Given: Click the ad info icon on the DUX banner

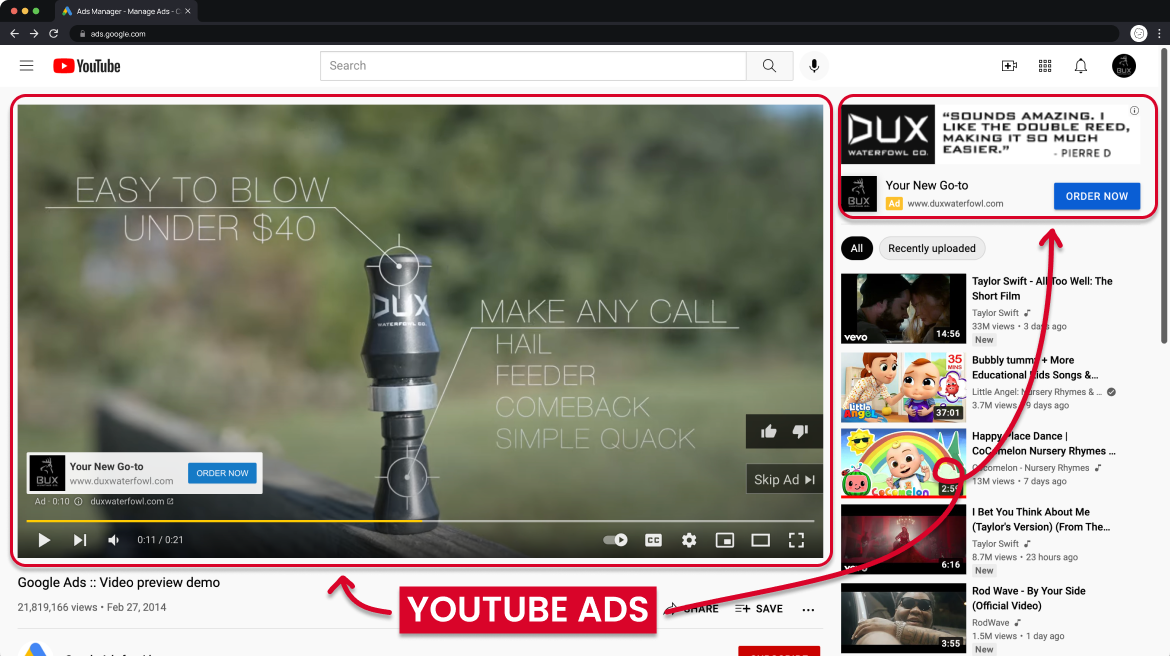Looking at the screenshot, I should pos(1133,111).
